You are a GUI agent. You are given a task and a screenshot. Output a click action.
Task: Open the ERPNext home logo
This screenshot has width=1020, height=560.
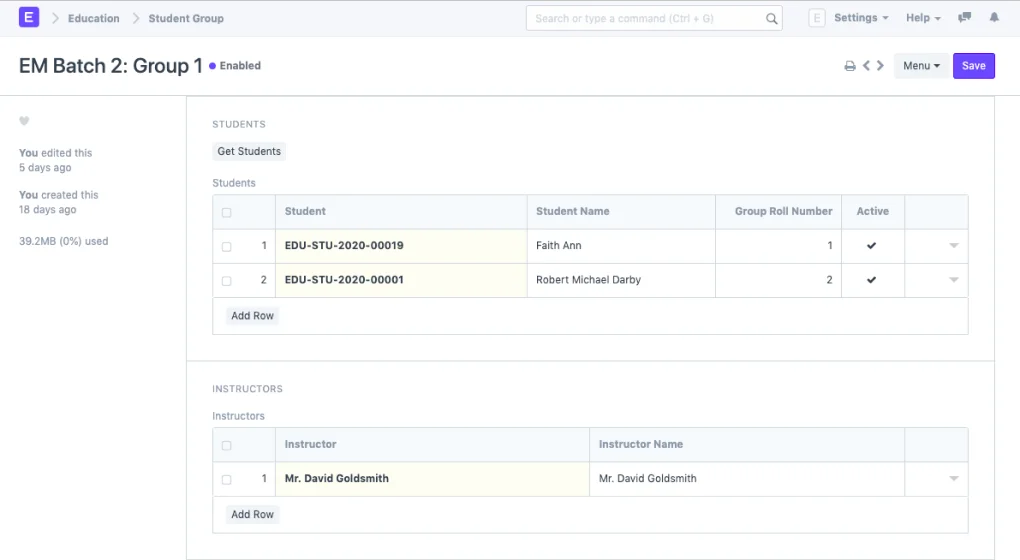click(x=29, y=17)
